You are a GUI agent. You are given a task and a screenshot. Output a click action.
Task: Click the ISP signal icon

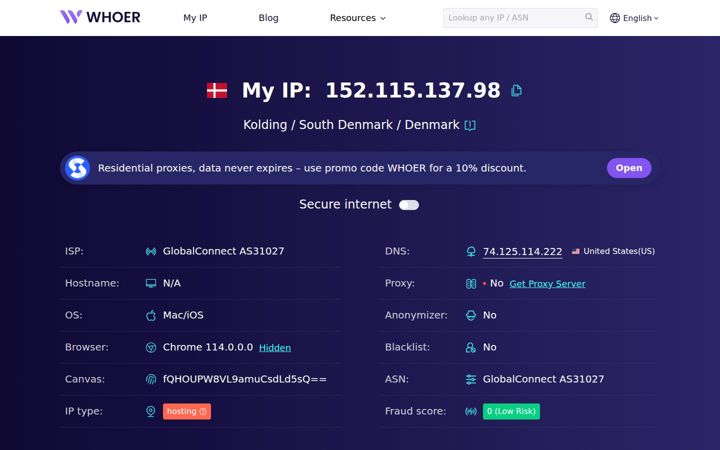pos(151,251)
